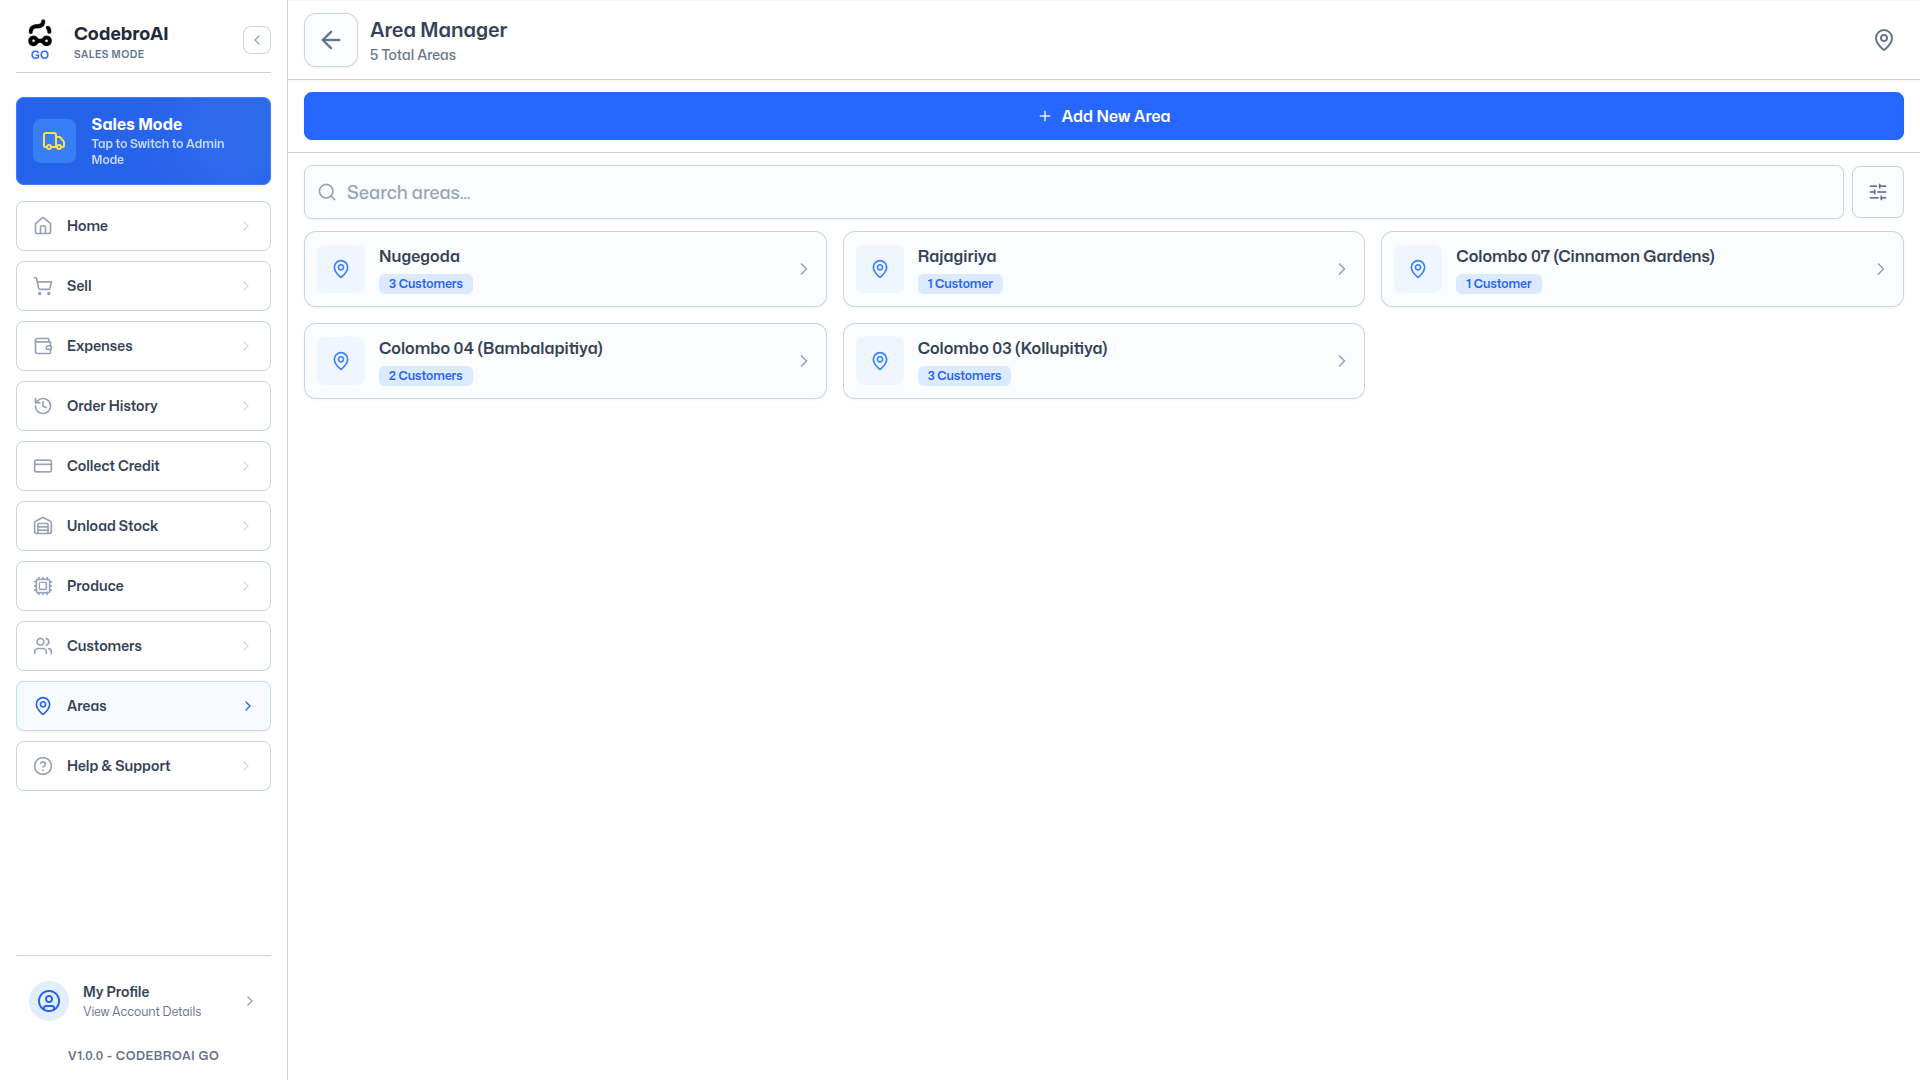This screenshot has height=1080, width=1920.
Task: Expand the Nugegoda area using its chevron
Action: (803, 269)
